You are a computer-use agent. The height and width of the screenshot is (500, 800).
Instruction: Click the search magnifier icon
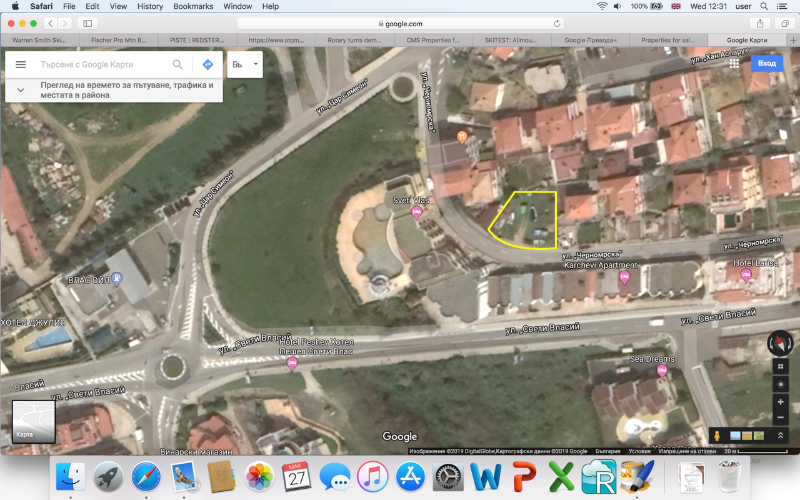178,64
